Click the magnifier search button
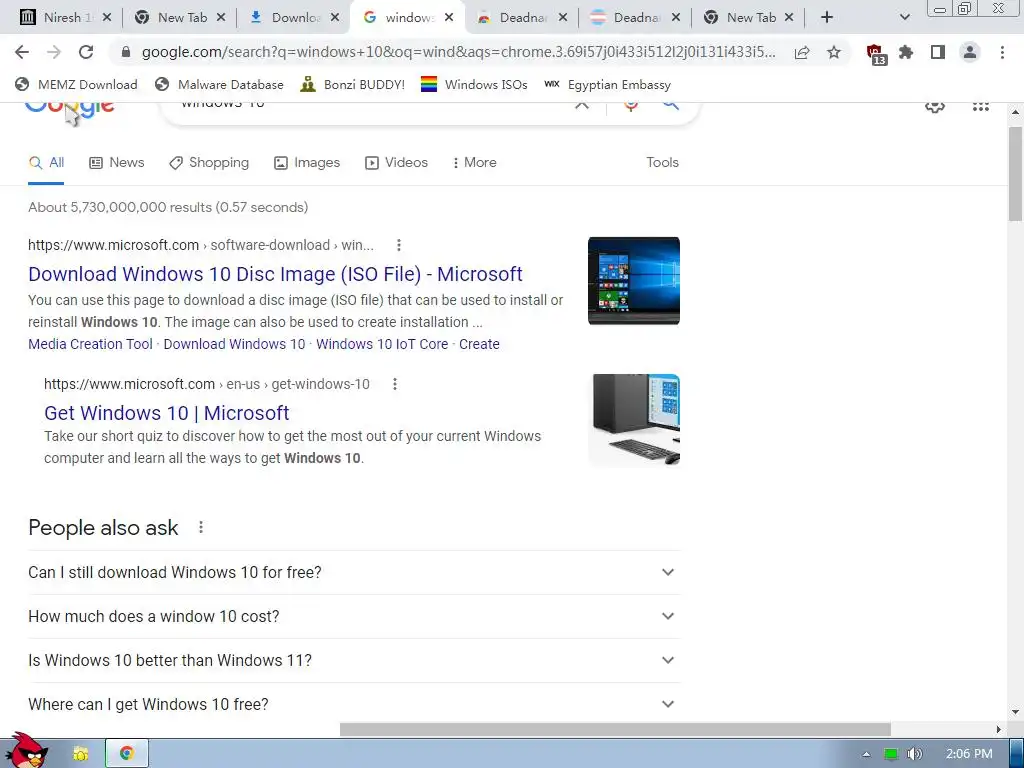 point(671,105)
